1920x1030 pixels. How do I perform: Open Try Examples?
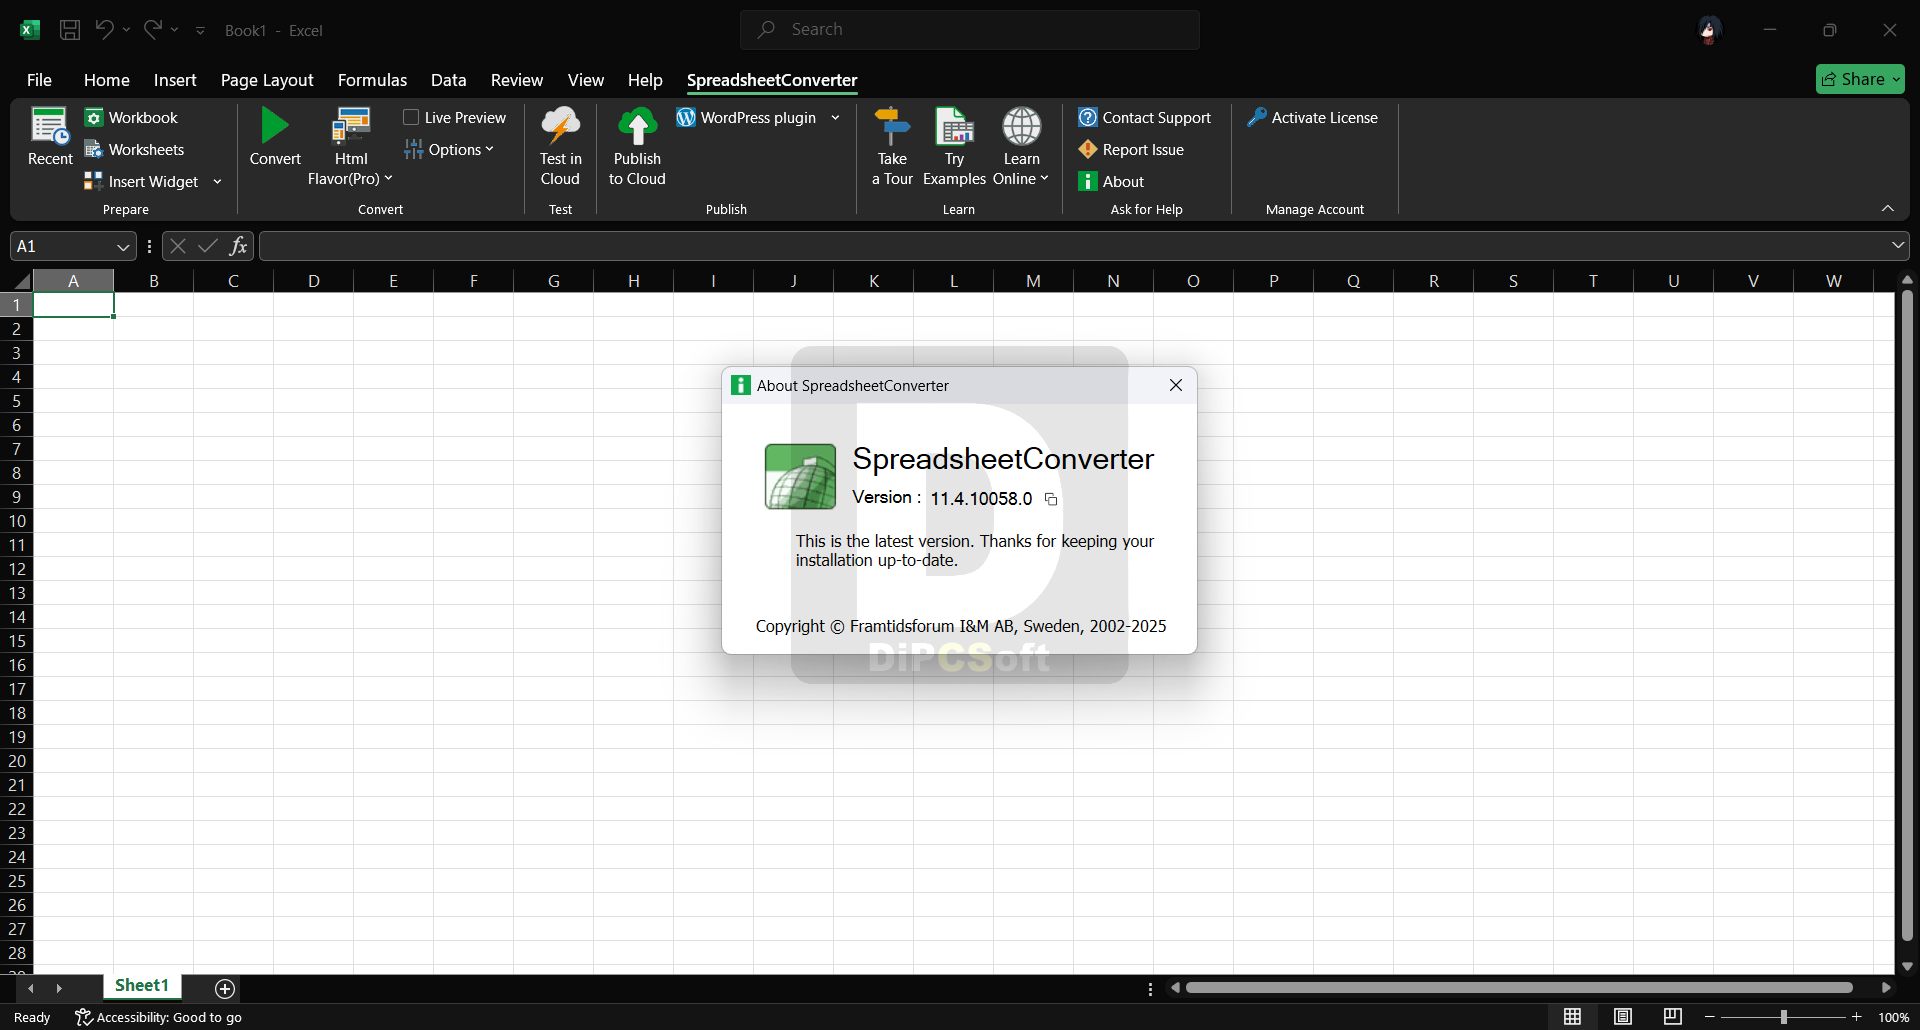tap(954, 147)
